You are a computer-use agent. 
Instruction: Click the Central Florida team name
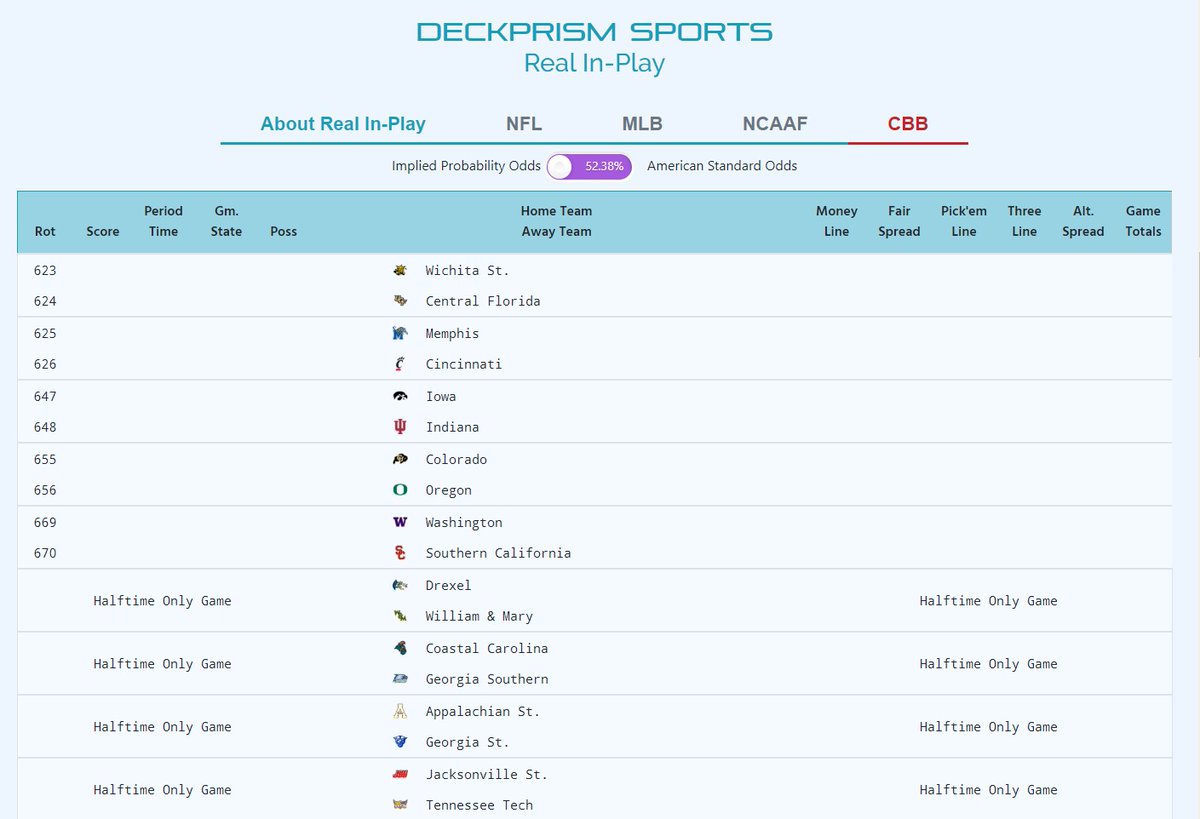click(x=483, y=301)
